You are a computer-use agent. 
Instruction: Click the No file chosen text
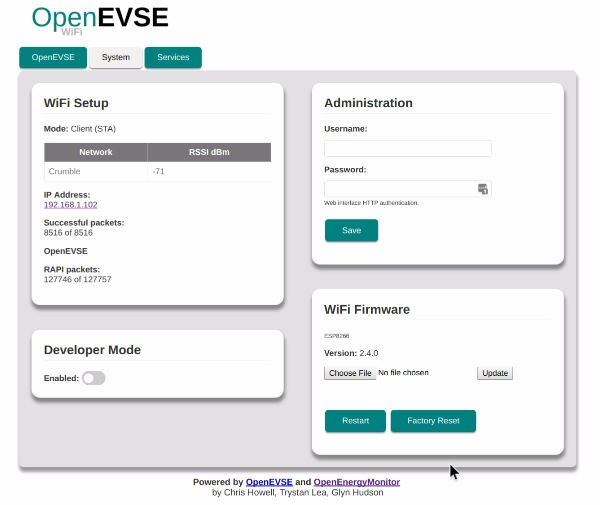click(x=403, y=373)
